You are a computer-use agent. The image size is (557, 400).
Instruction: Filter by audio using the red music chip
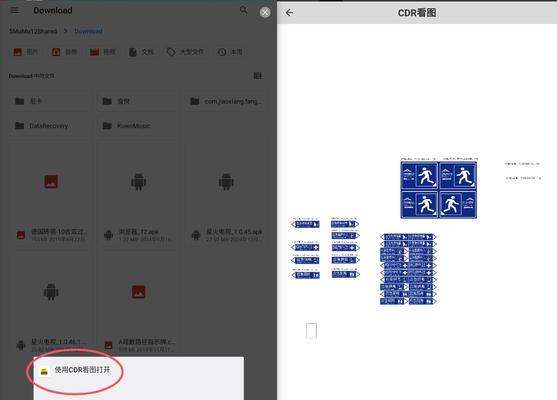pos(64,52)
